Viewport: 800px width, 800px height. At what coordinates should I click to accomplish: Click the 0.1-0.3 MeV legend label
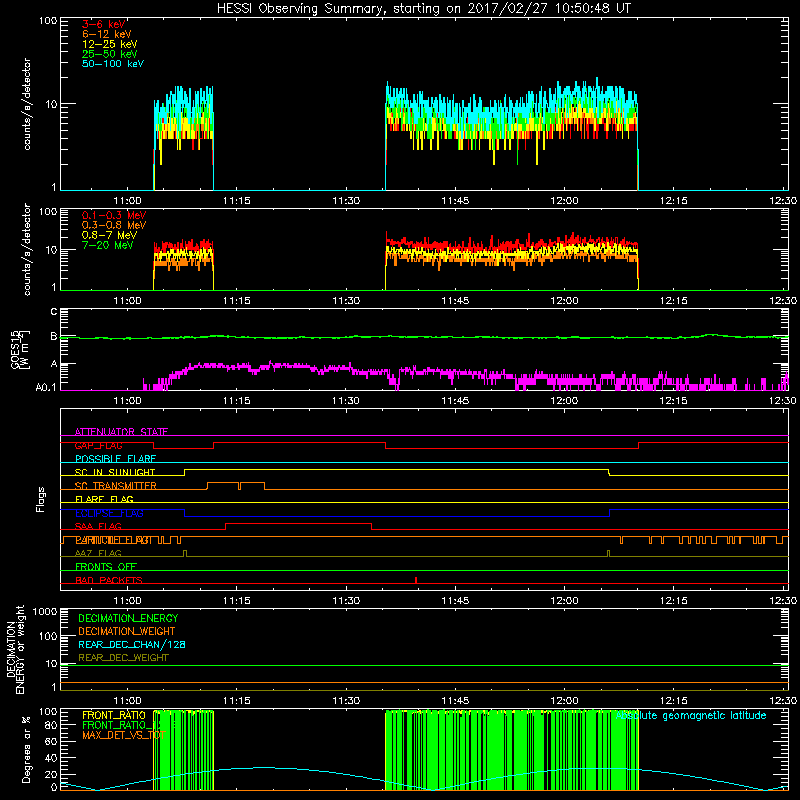(x=114, y=215)
